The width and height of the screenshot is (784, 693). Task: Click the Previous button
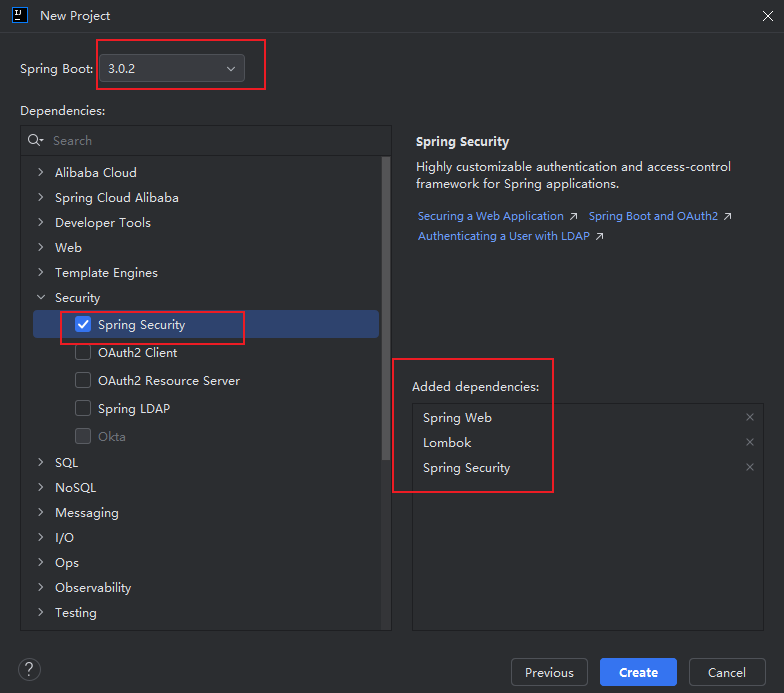(x=549, y=672)
